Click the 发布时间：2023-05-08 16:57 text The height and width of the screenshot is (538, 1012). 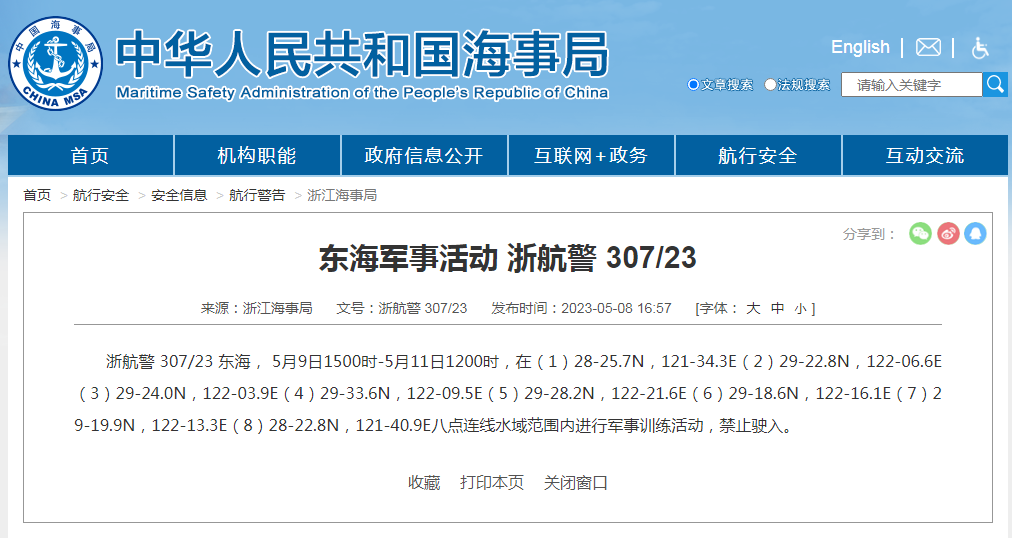pos(581,308)
